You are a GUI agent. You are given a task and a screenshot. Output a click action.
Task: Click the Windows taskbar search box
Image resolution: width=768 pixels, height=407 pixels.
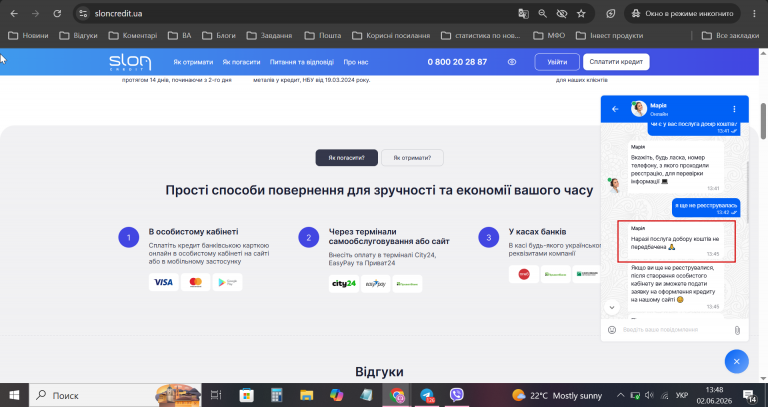[x=116, y=395]
